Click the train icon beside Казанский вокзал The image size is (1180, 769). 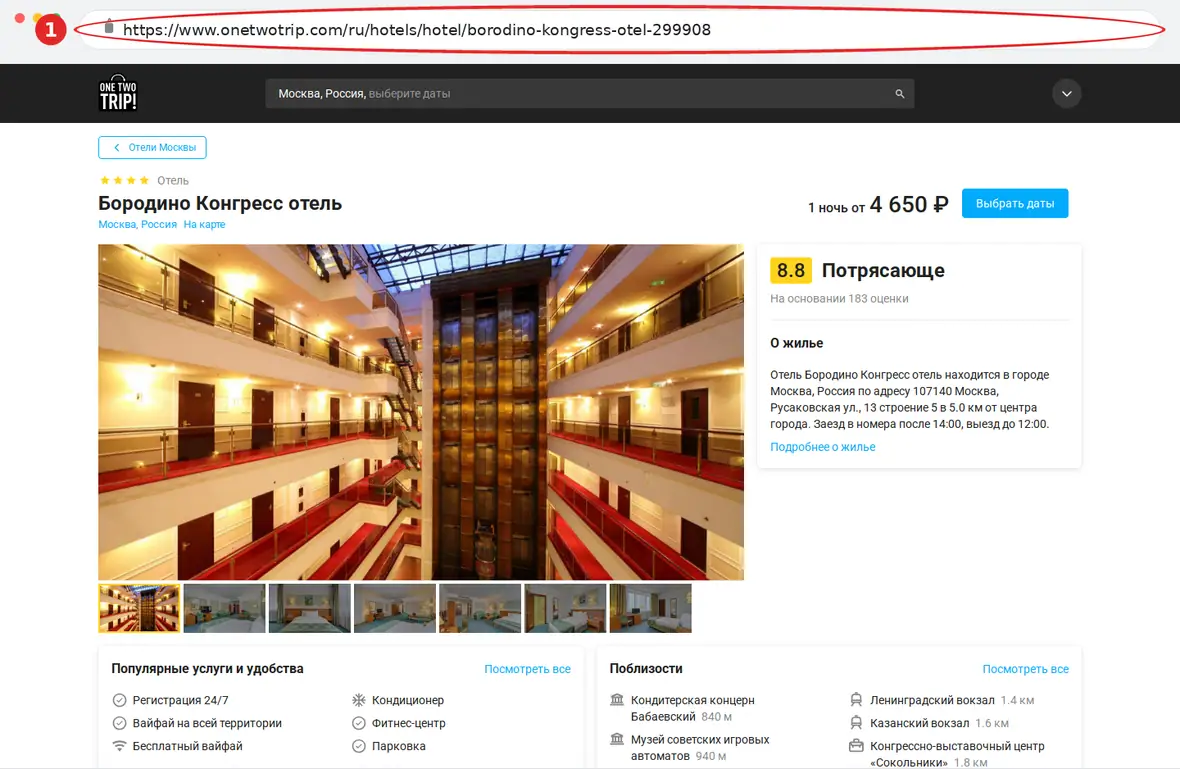click(x=856, y=722)
